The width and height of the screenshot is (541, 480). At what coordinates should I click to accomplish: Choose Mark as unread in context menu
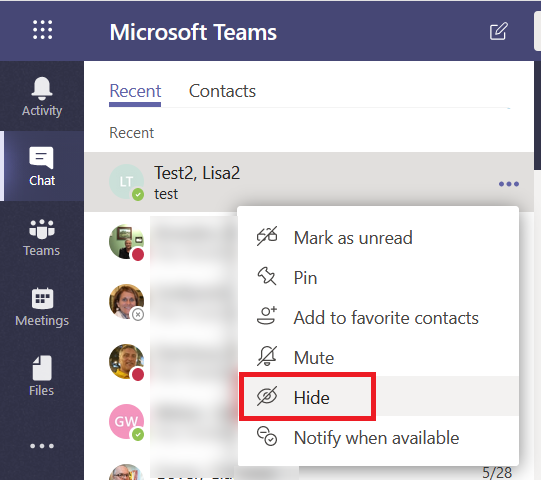click(x=378, y=237)
